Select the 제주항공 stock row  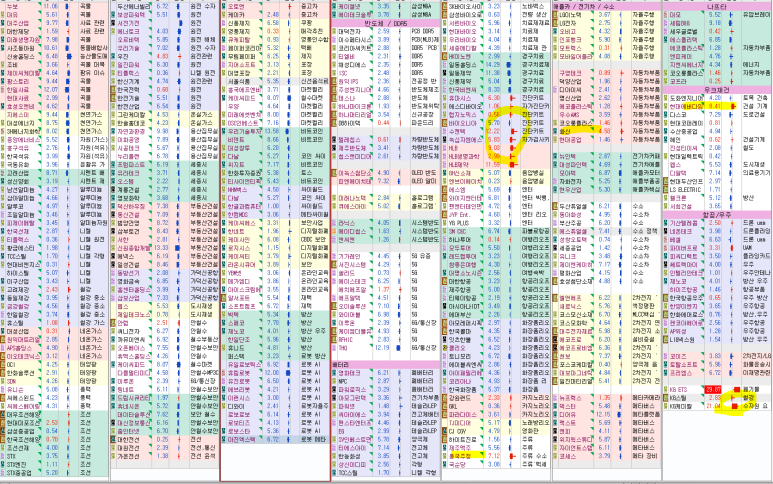(x=496, y=290)
